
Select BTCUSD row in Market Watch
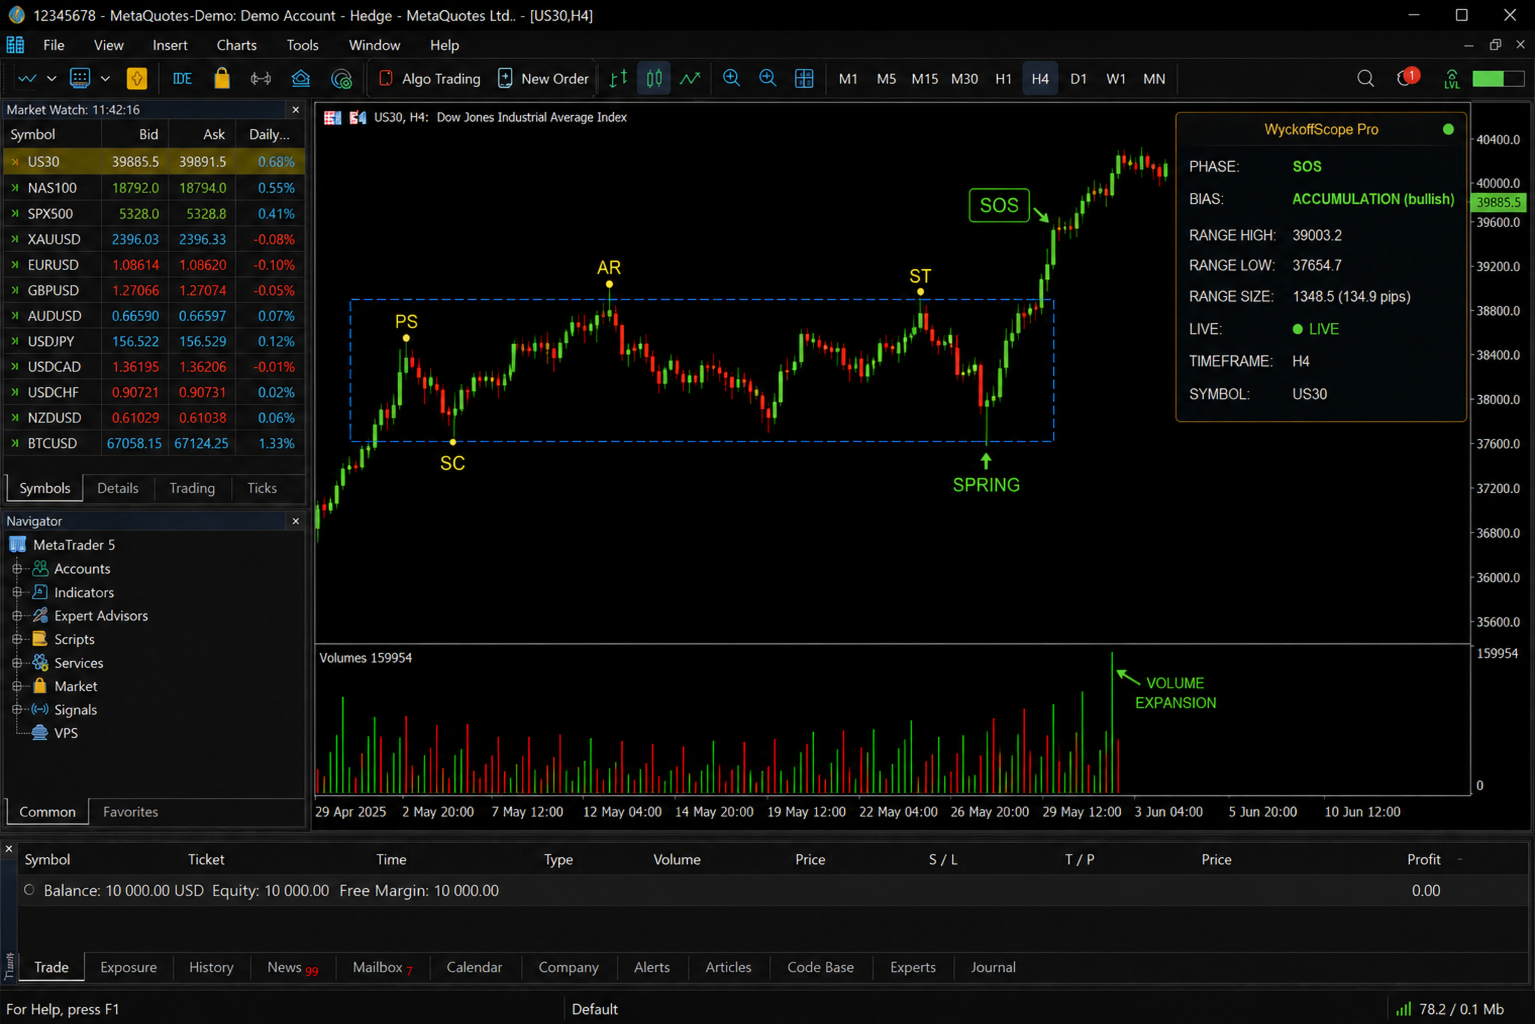tap(154, 443)
